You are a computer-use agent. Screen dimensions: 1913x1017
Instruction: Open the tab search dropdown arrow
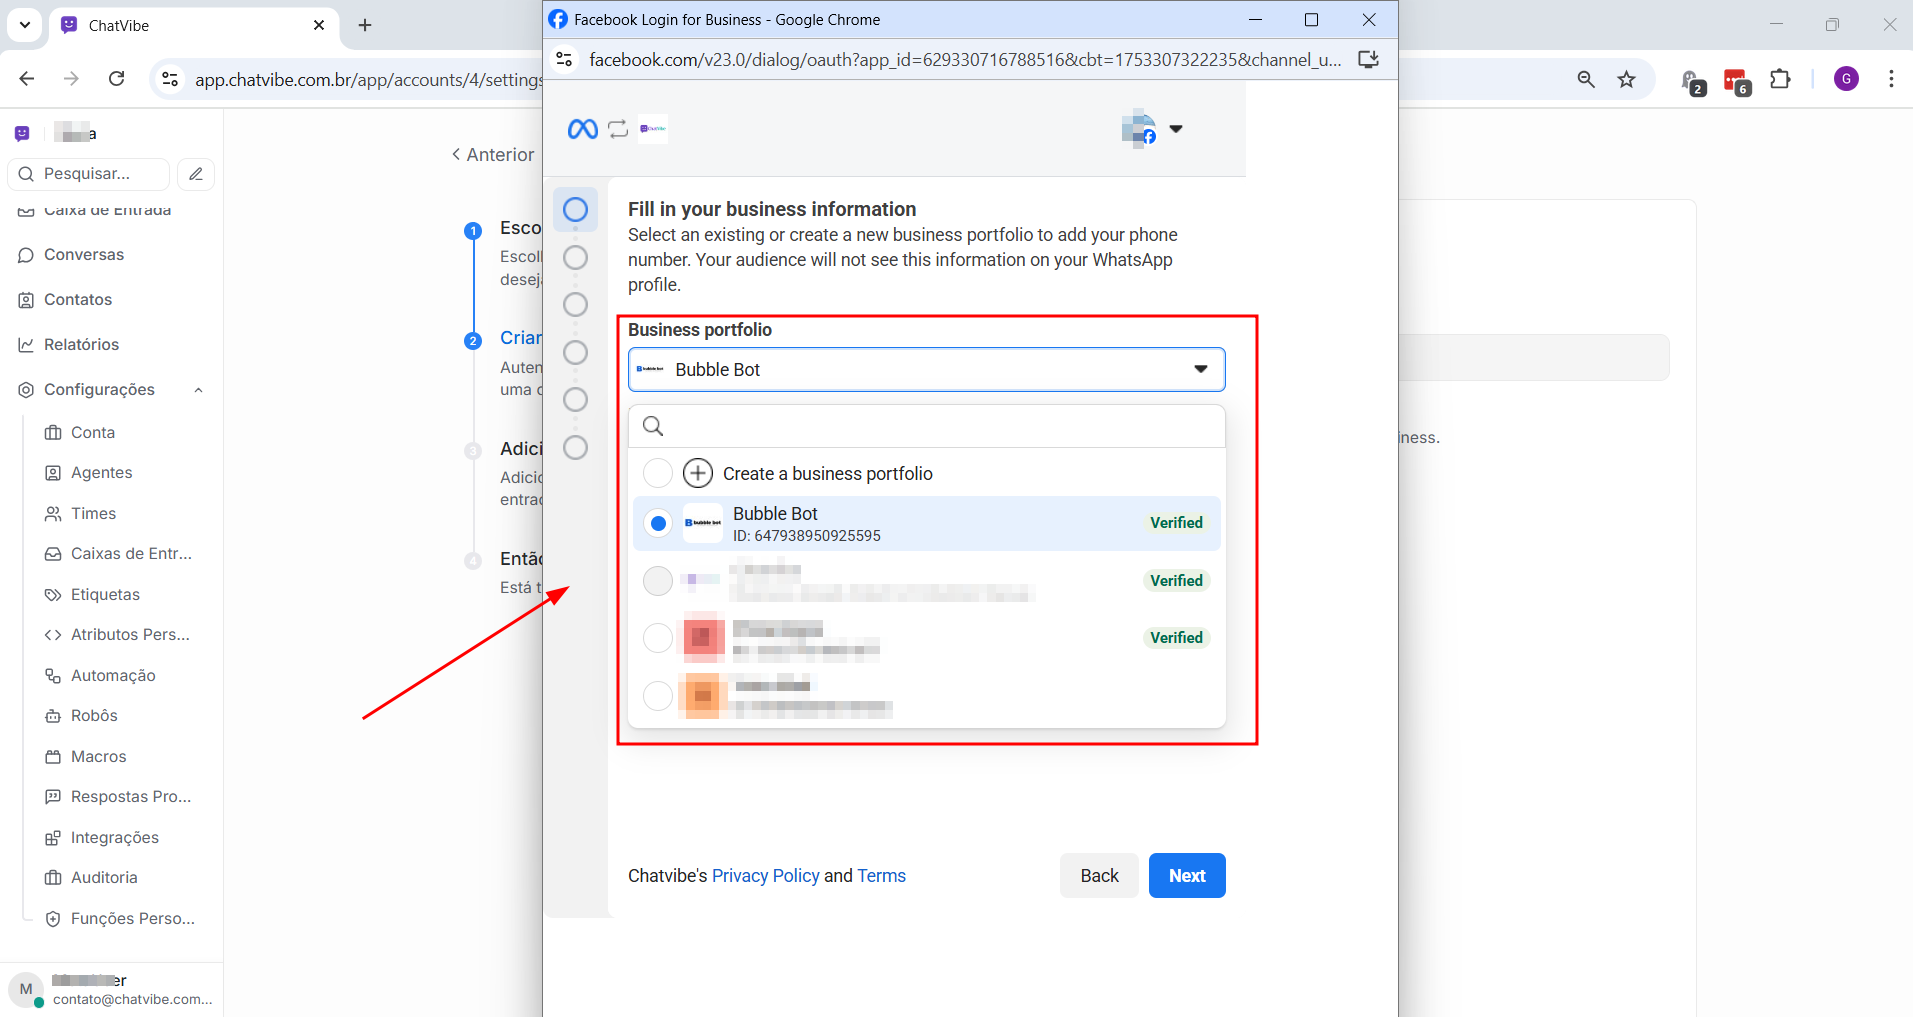(25, 25)
